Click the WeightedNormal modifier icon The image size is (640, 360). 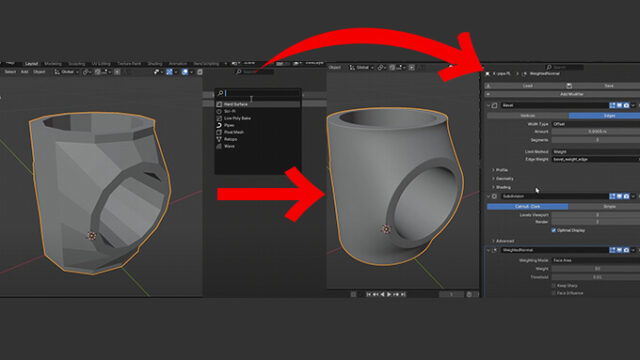tap(495, 250)
